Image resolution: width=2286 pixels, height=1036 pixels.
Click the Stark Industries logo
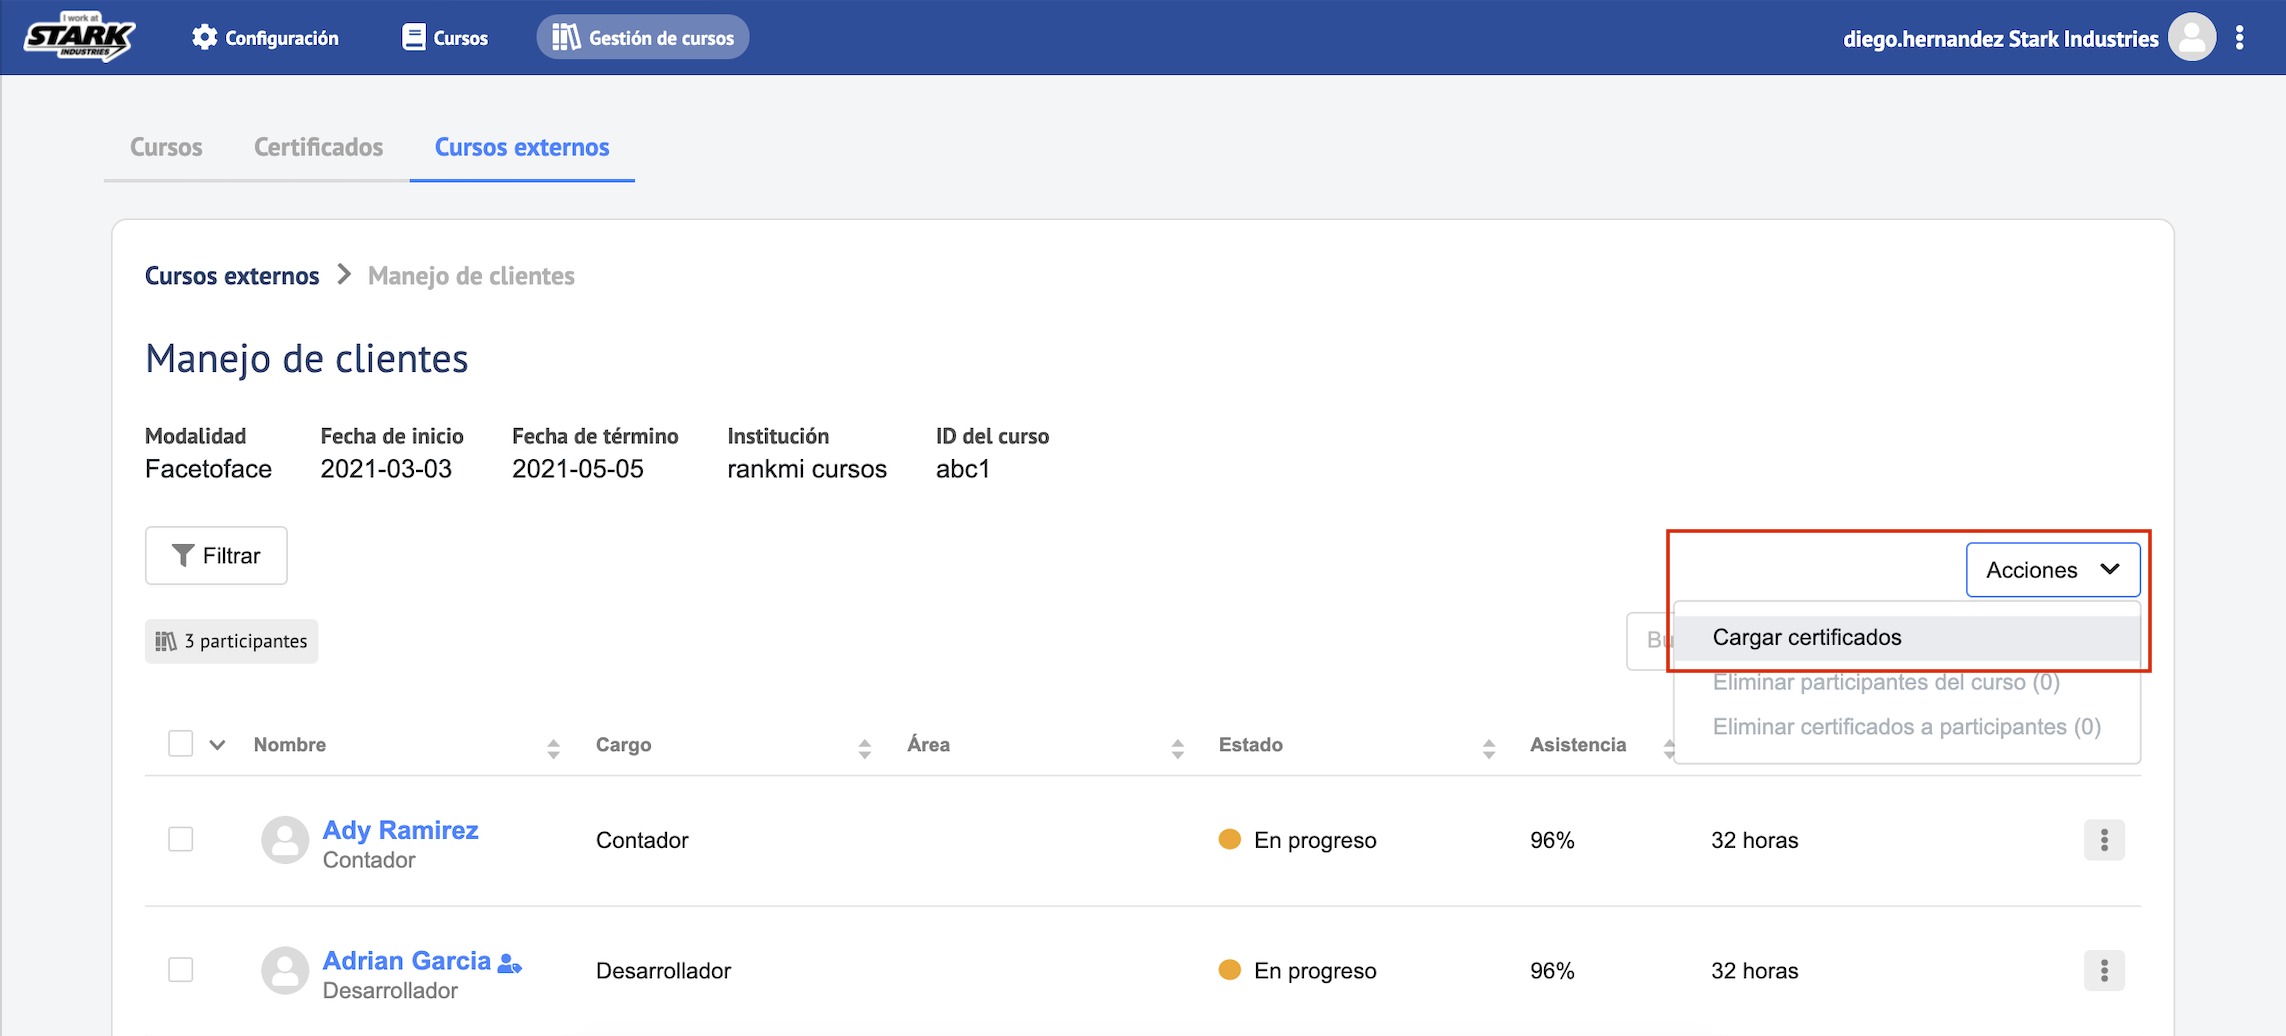click(x=79, y=37)
